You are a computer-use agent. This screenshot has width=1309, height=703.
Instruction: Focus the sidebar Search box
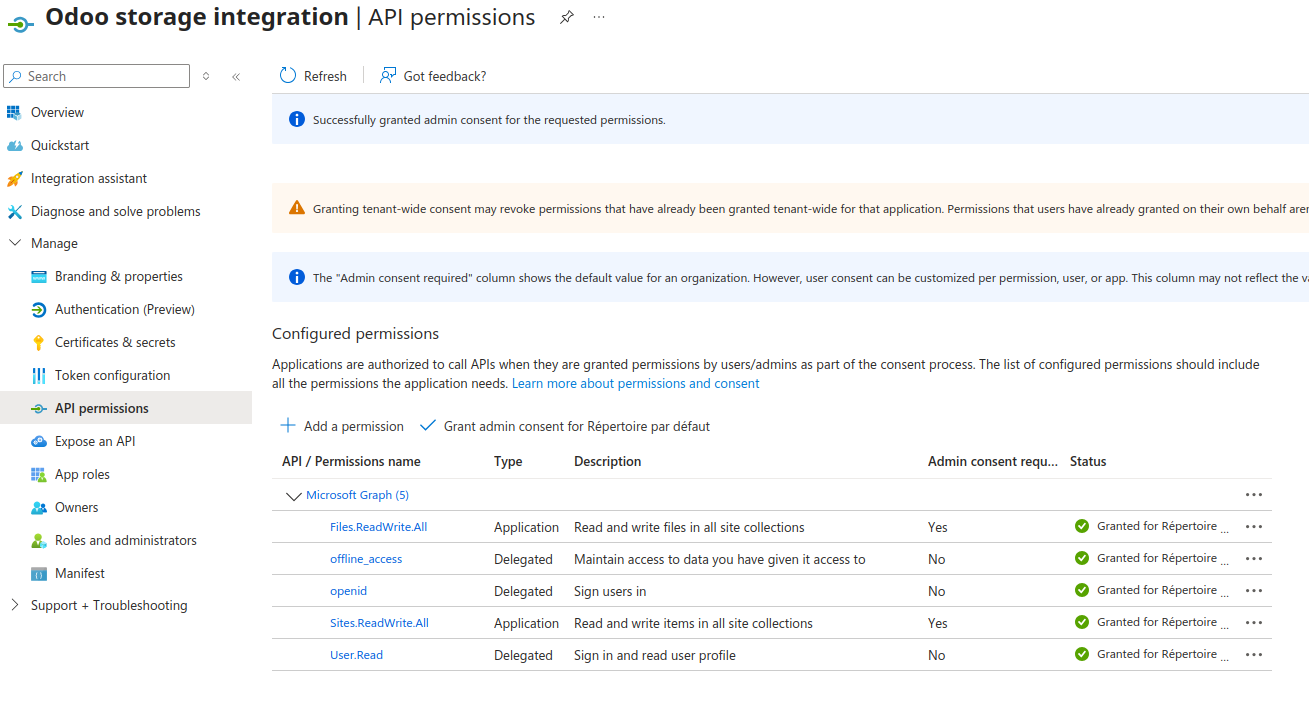(97, 76)
